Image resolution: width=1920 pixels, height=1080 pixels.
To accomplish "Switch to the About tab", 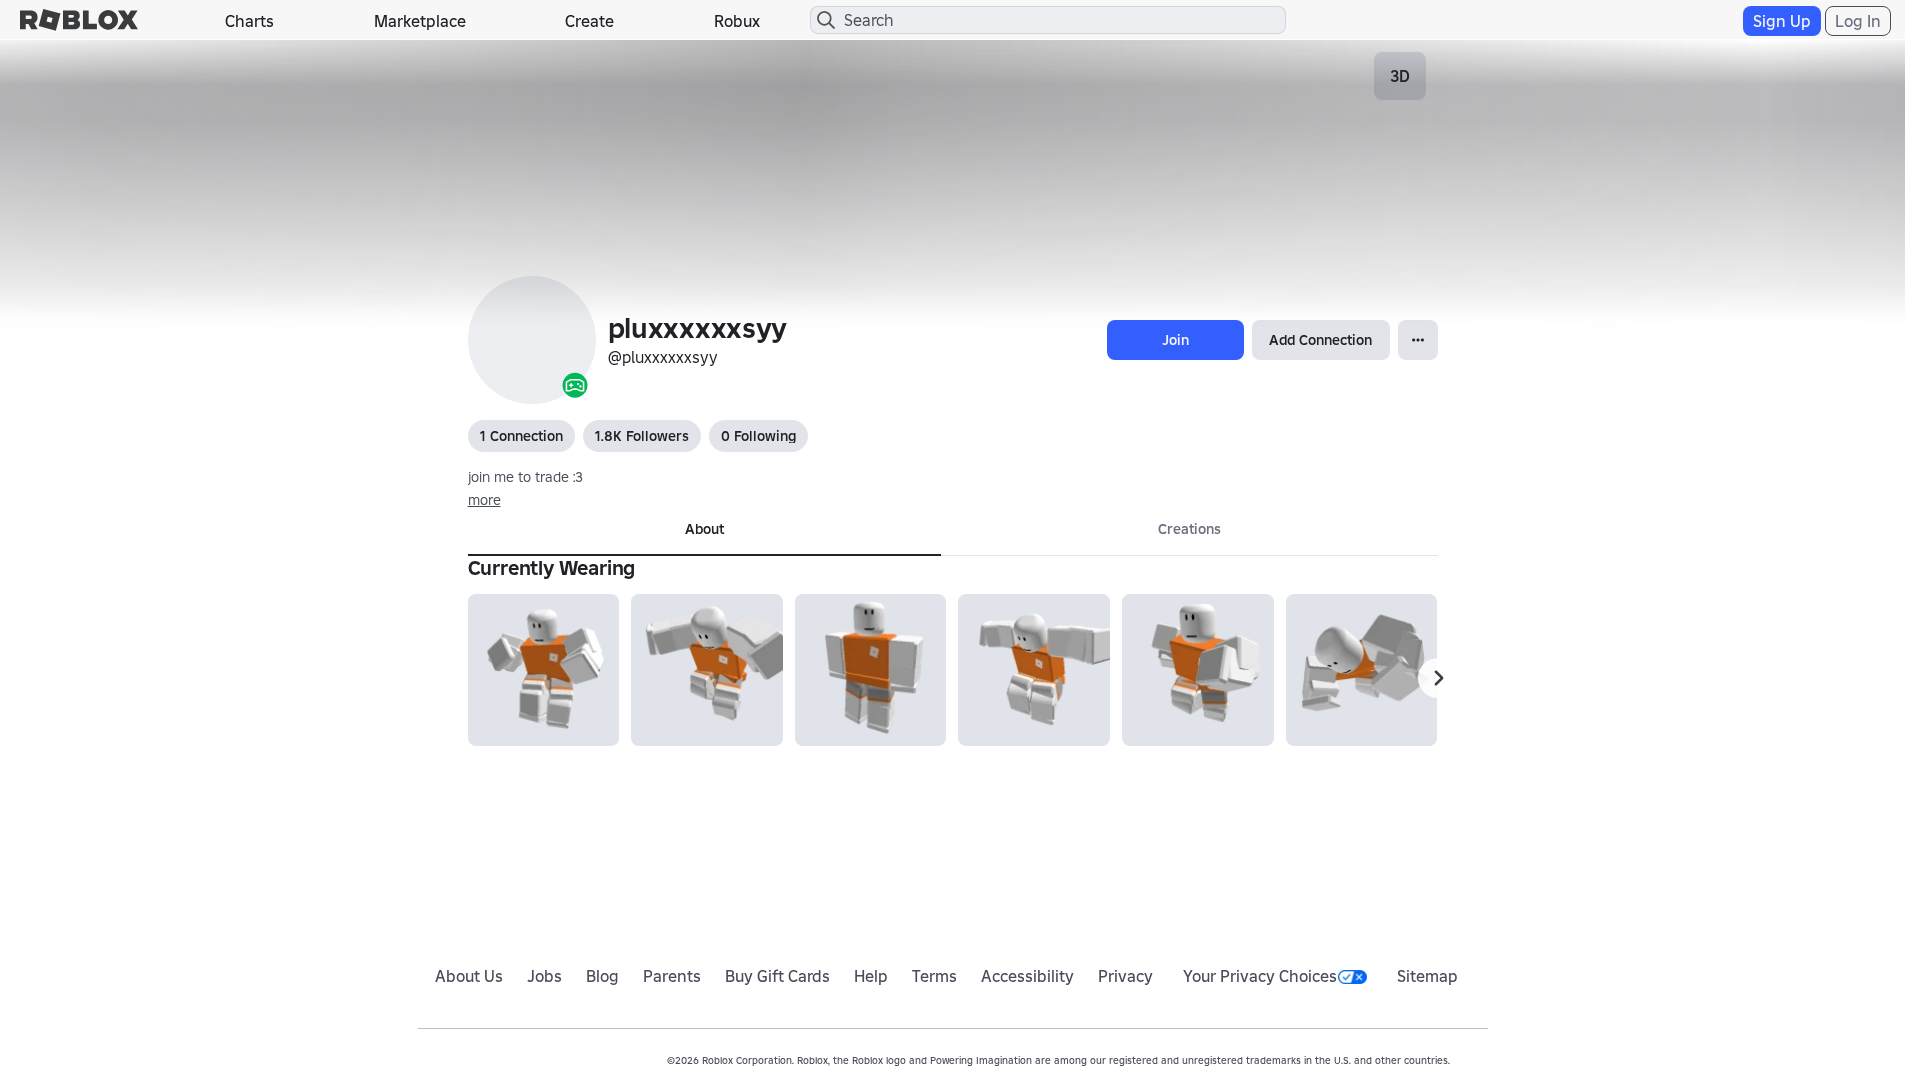I will point(704,530).
